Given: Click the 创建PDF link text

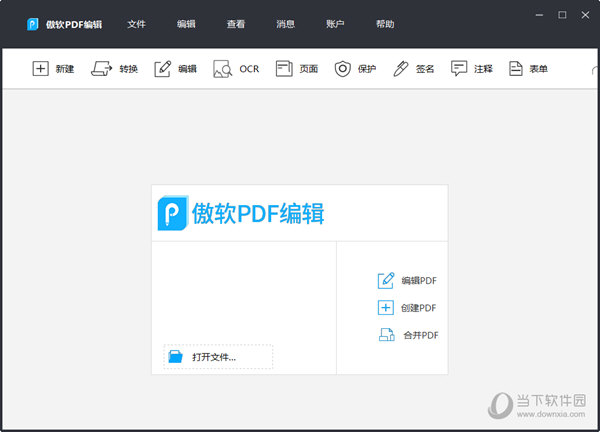Looking at the screenshot, I should (419, 308).
